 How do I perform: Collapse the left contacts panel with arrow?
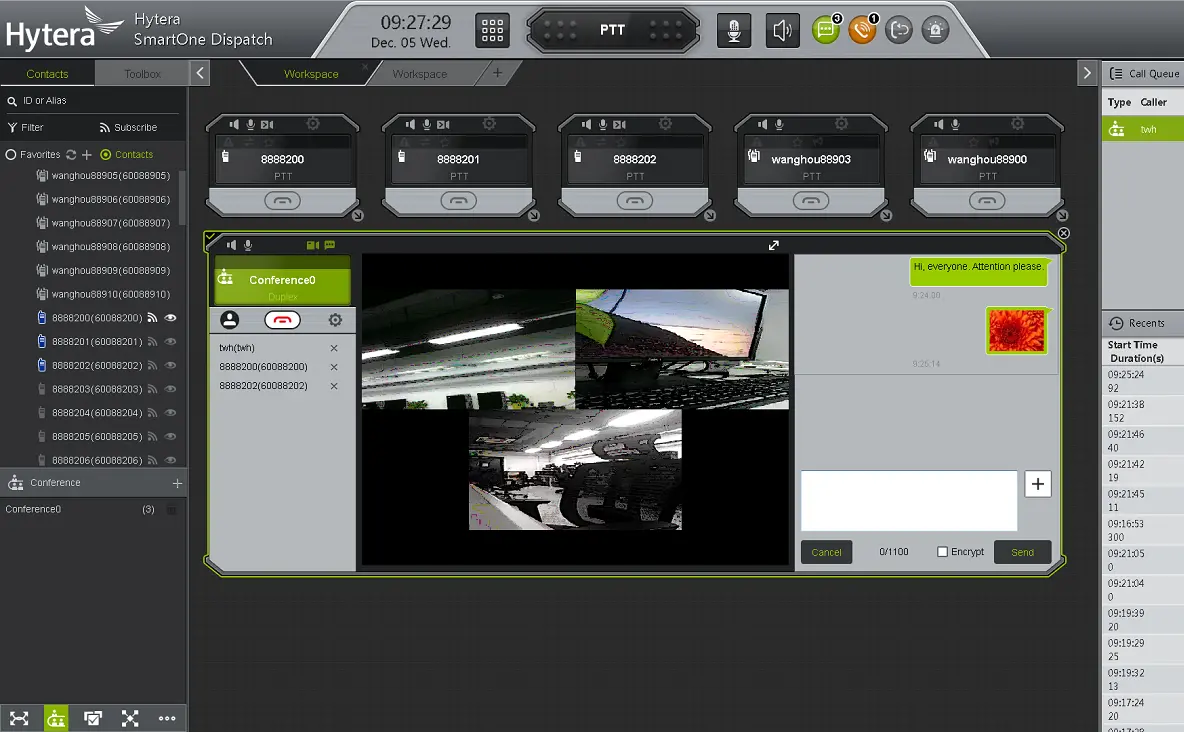200,73
